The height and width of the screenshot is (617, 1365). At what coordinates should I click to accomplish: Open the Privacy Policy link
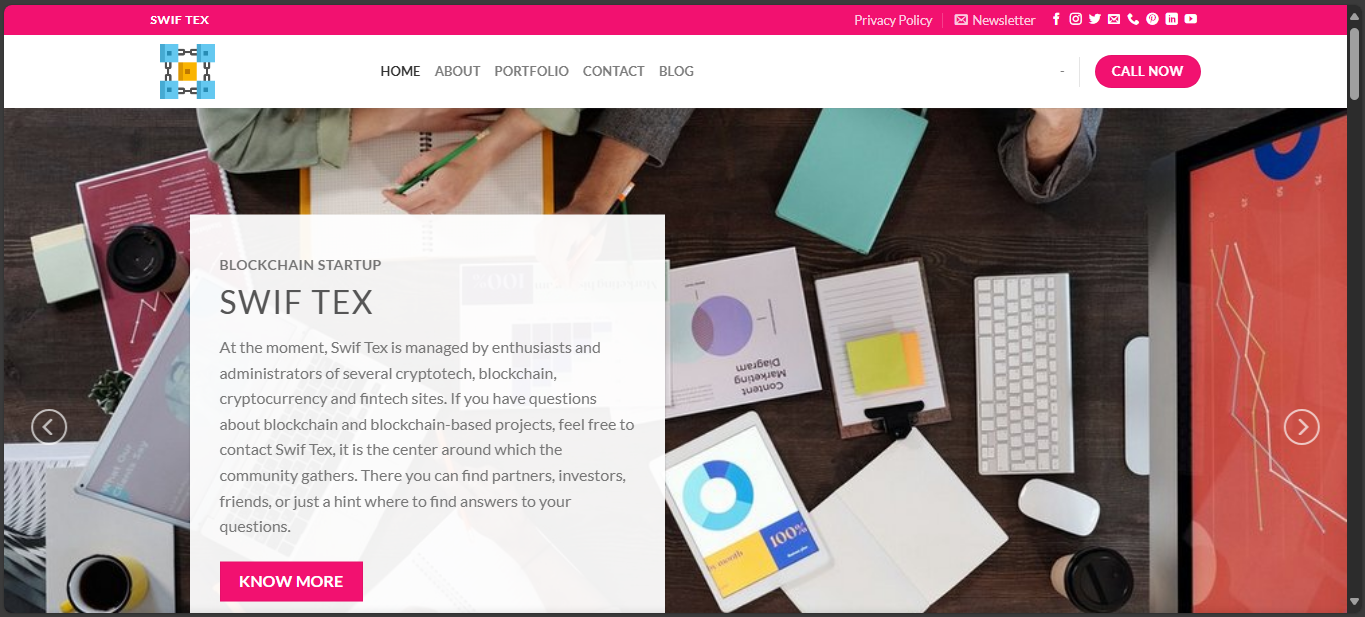[893, 20]
